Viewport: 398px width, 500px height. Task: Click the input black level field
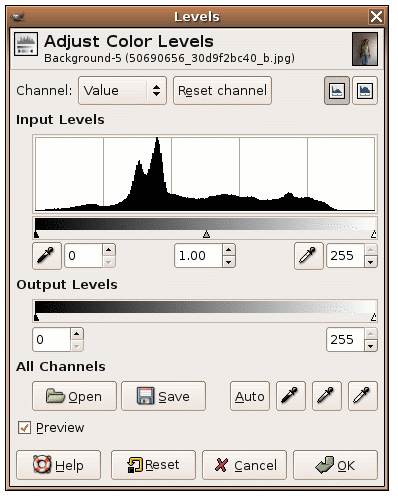pyautogui.click(x=83, y=256)
